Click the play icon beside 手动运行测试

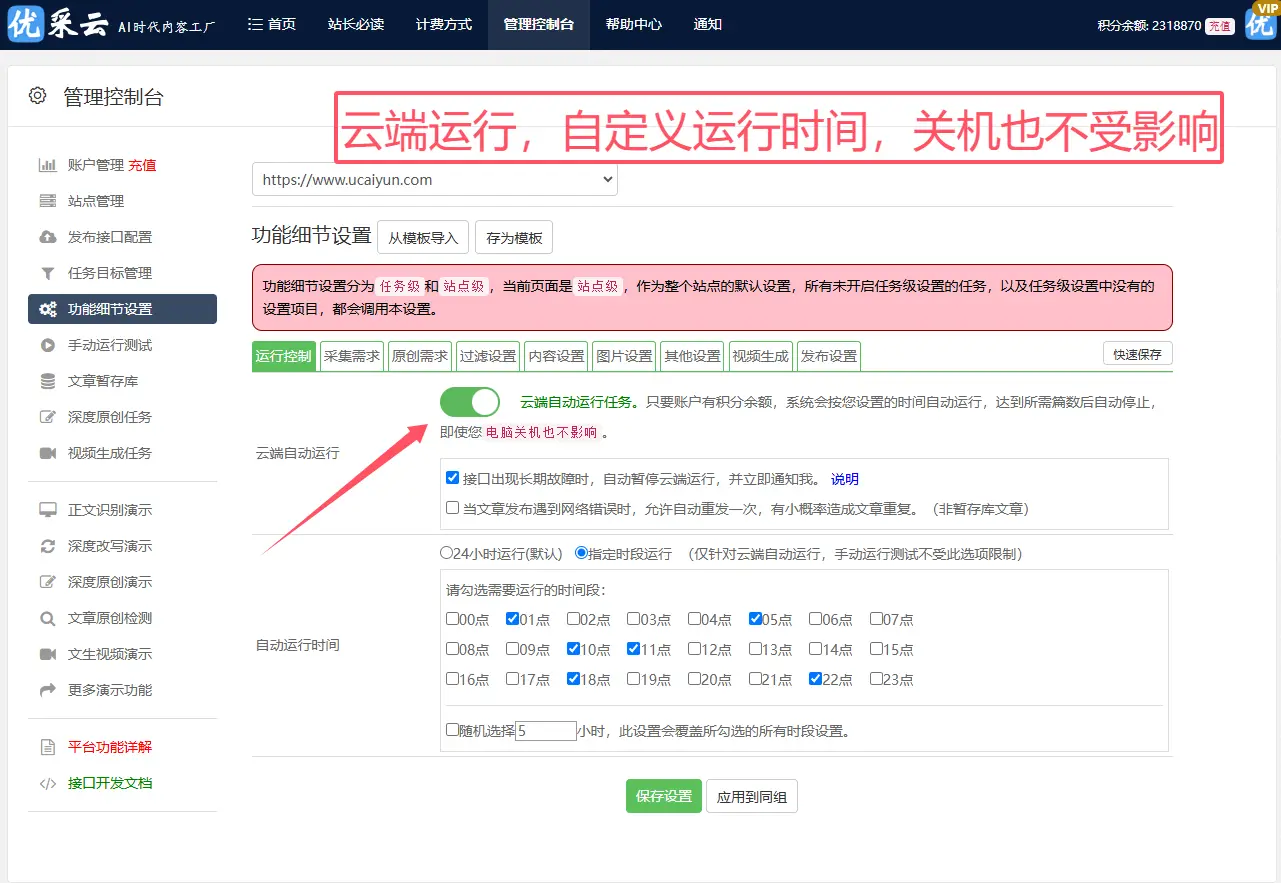(47, 345)
